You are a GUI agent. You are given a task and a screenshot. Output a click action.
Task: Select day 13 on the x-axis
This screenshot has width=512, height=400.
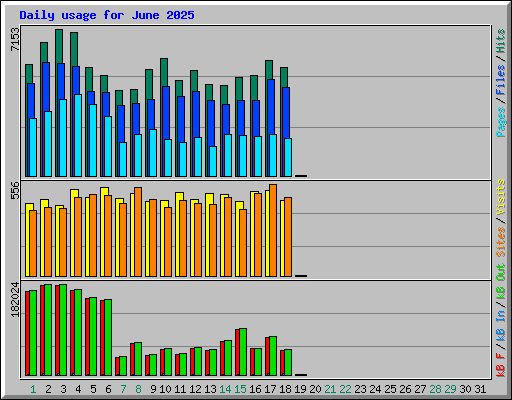[210, 389]
